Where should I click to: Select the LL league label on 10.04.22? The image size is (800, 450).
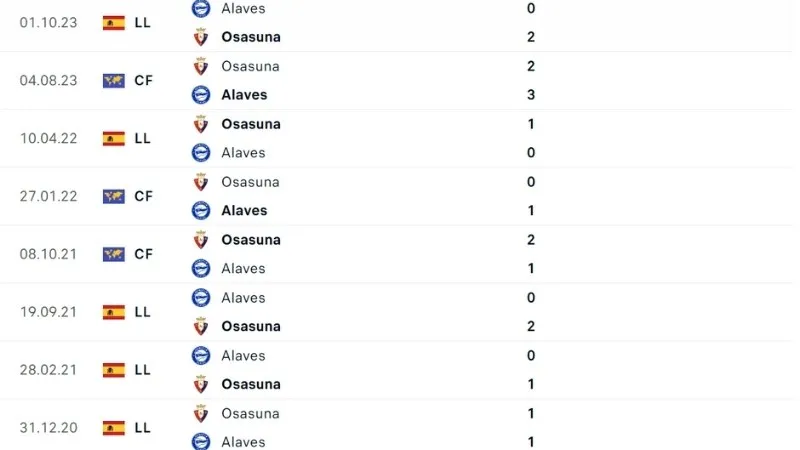[x=142, y=139]
